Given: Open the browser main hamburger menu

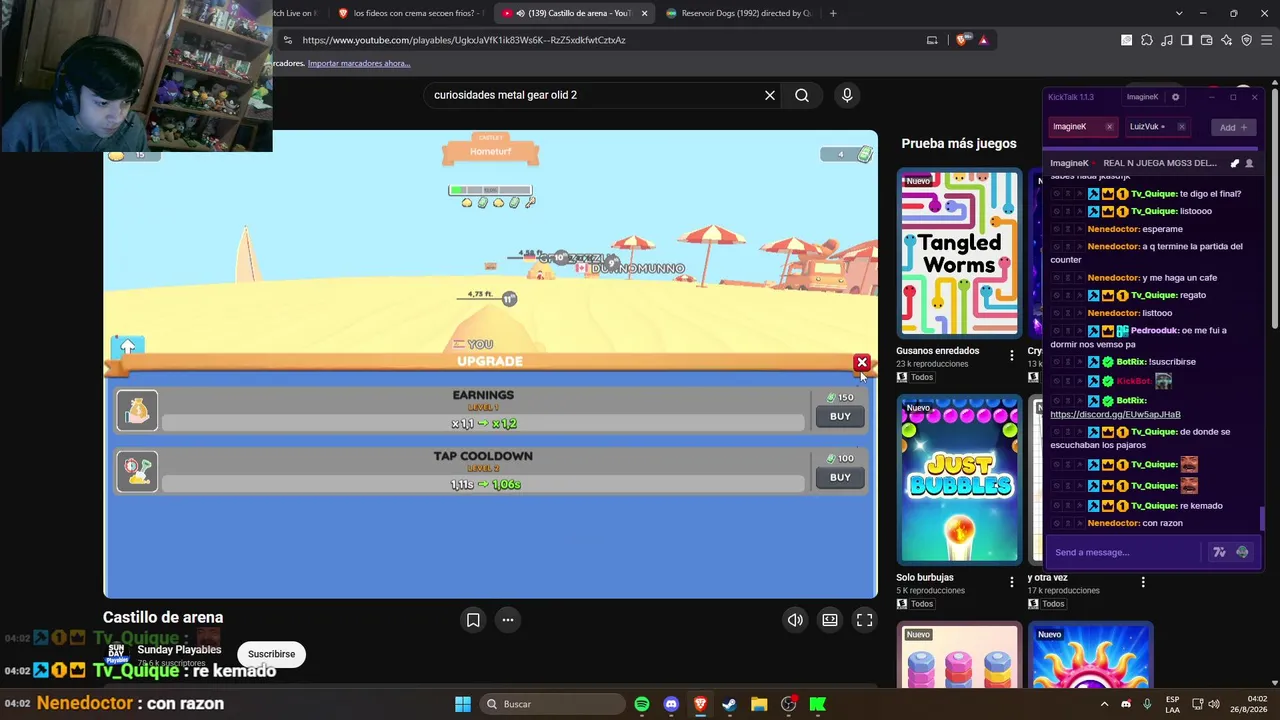Looking at the screenshot, I should click(x=1267, y=40).
